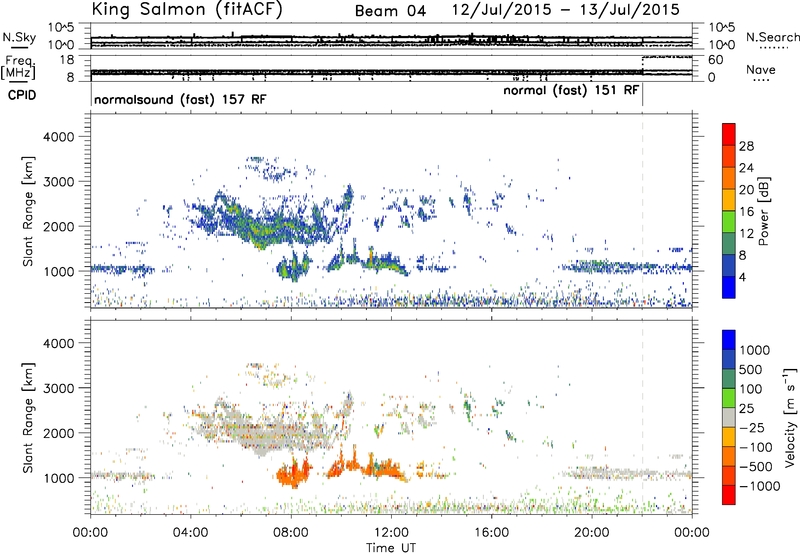Click the date range "12/Jul/2015 - 13/Jul/2015"
800x554 pixels.
(566, 10)
